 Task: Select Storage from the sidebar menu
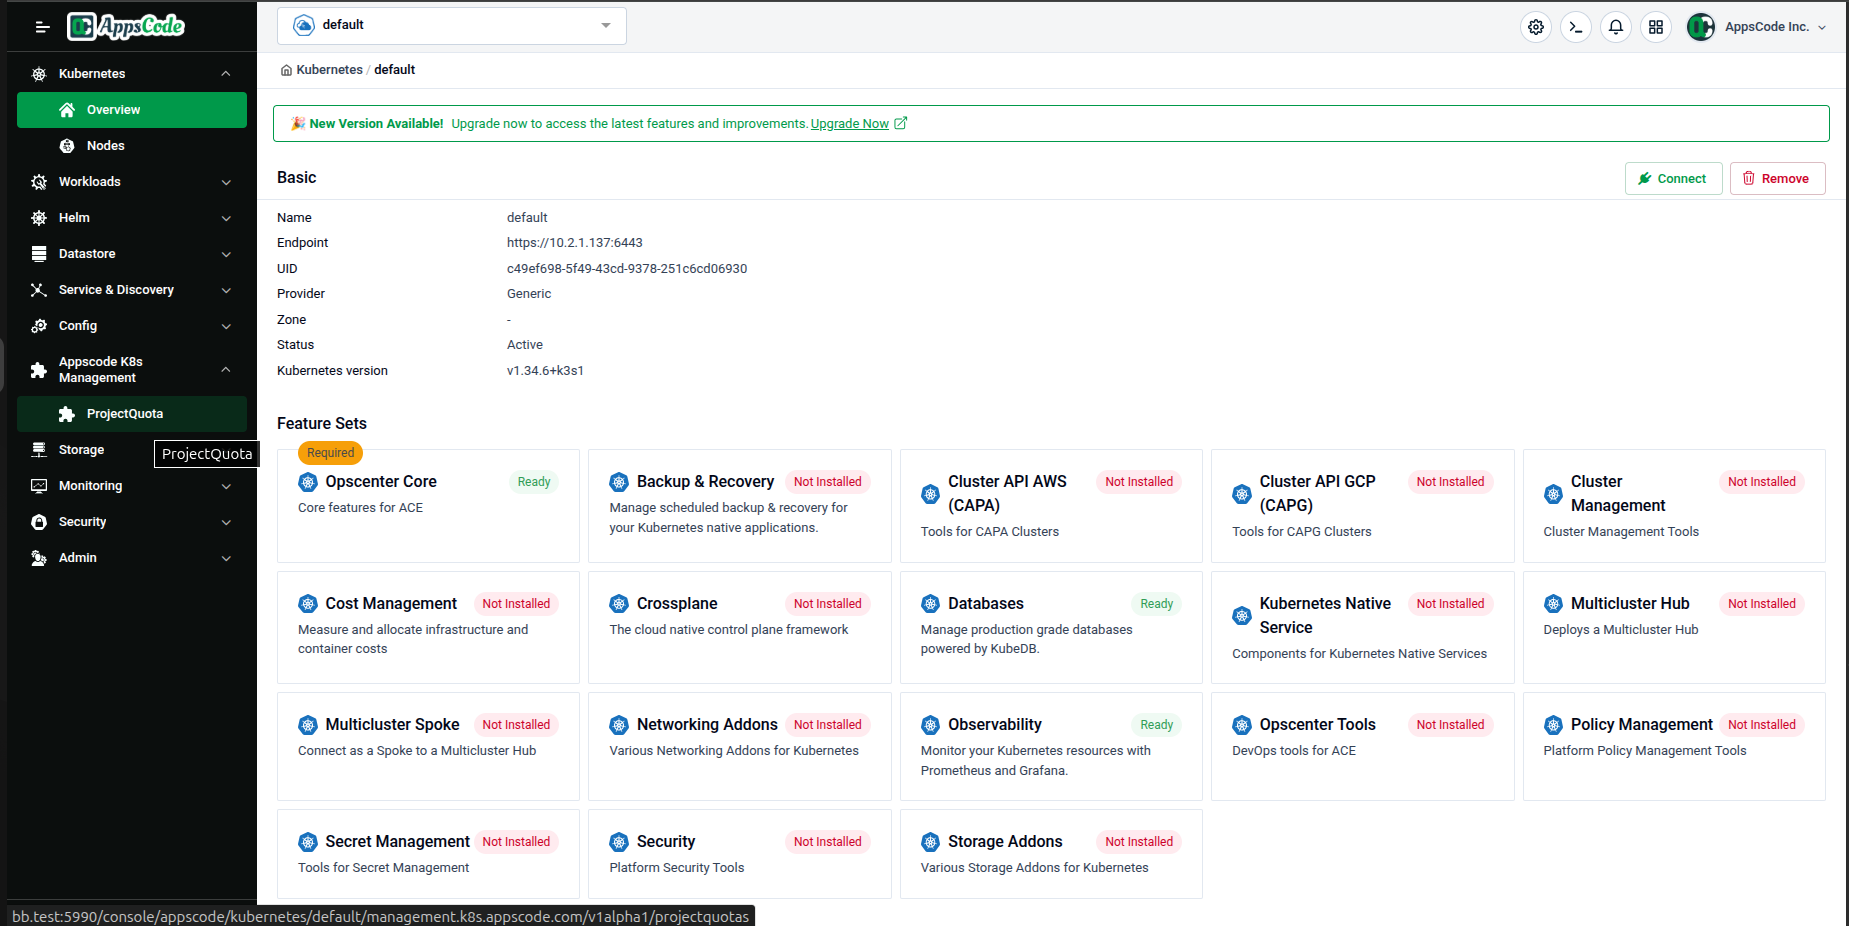[x=83, y=449]
